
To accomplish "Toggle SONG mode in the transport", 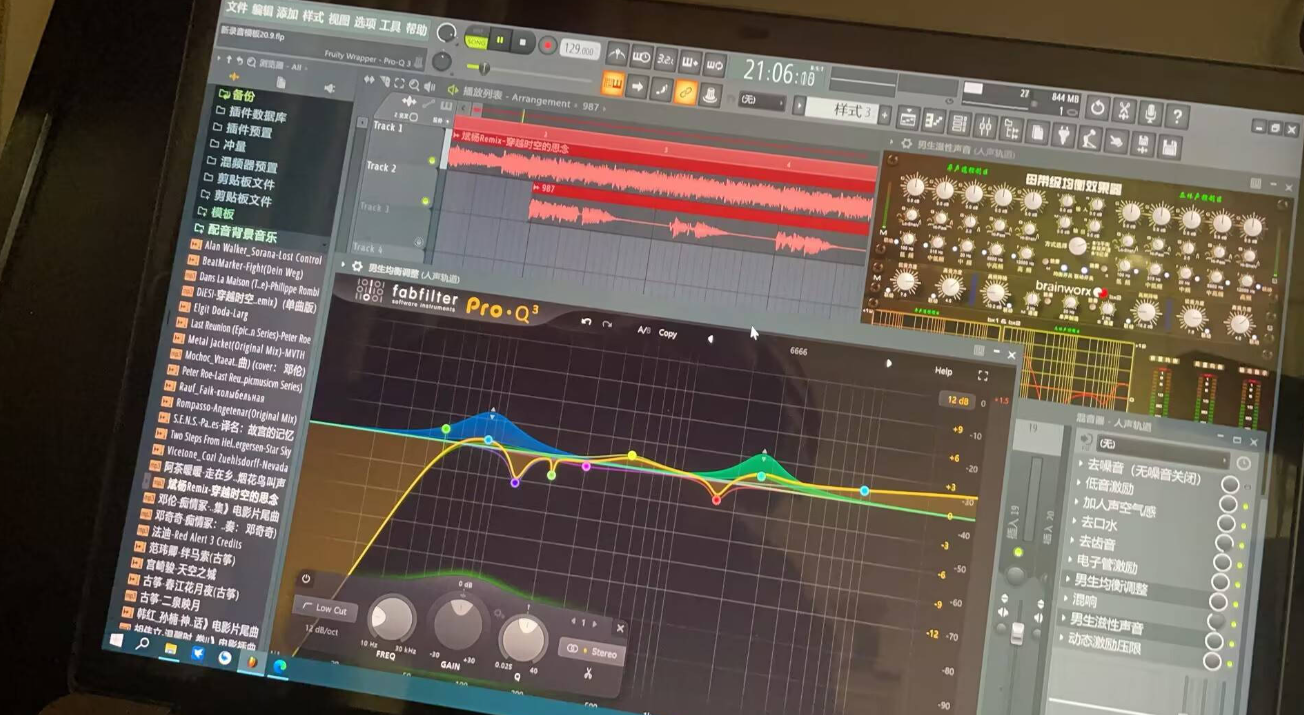I will pyautogui.click(x=476, y=40).
